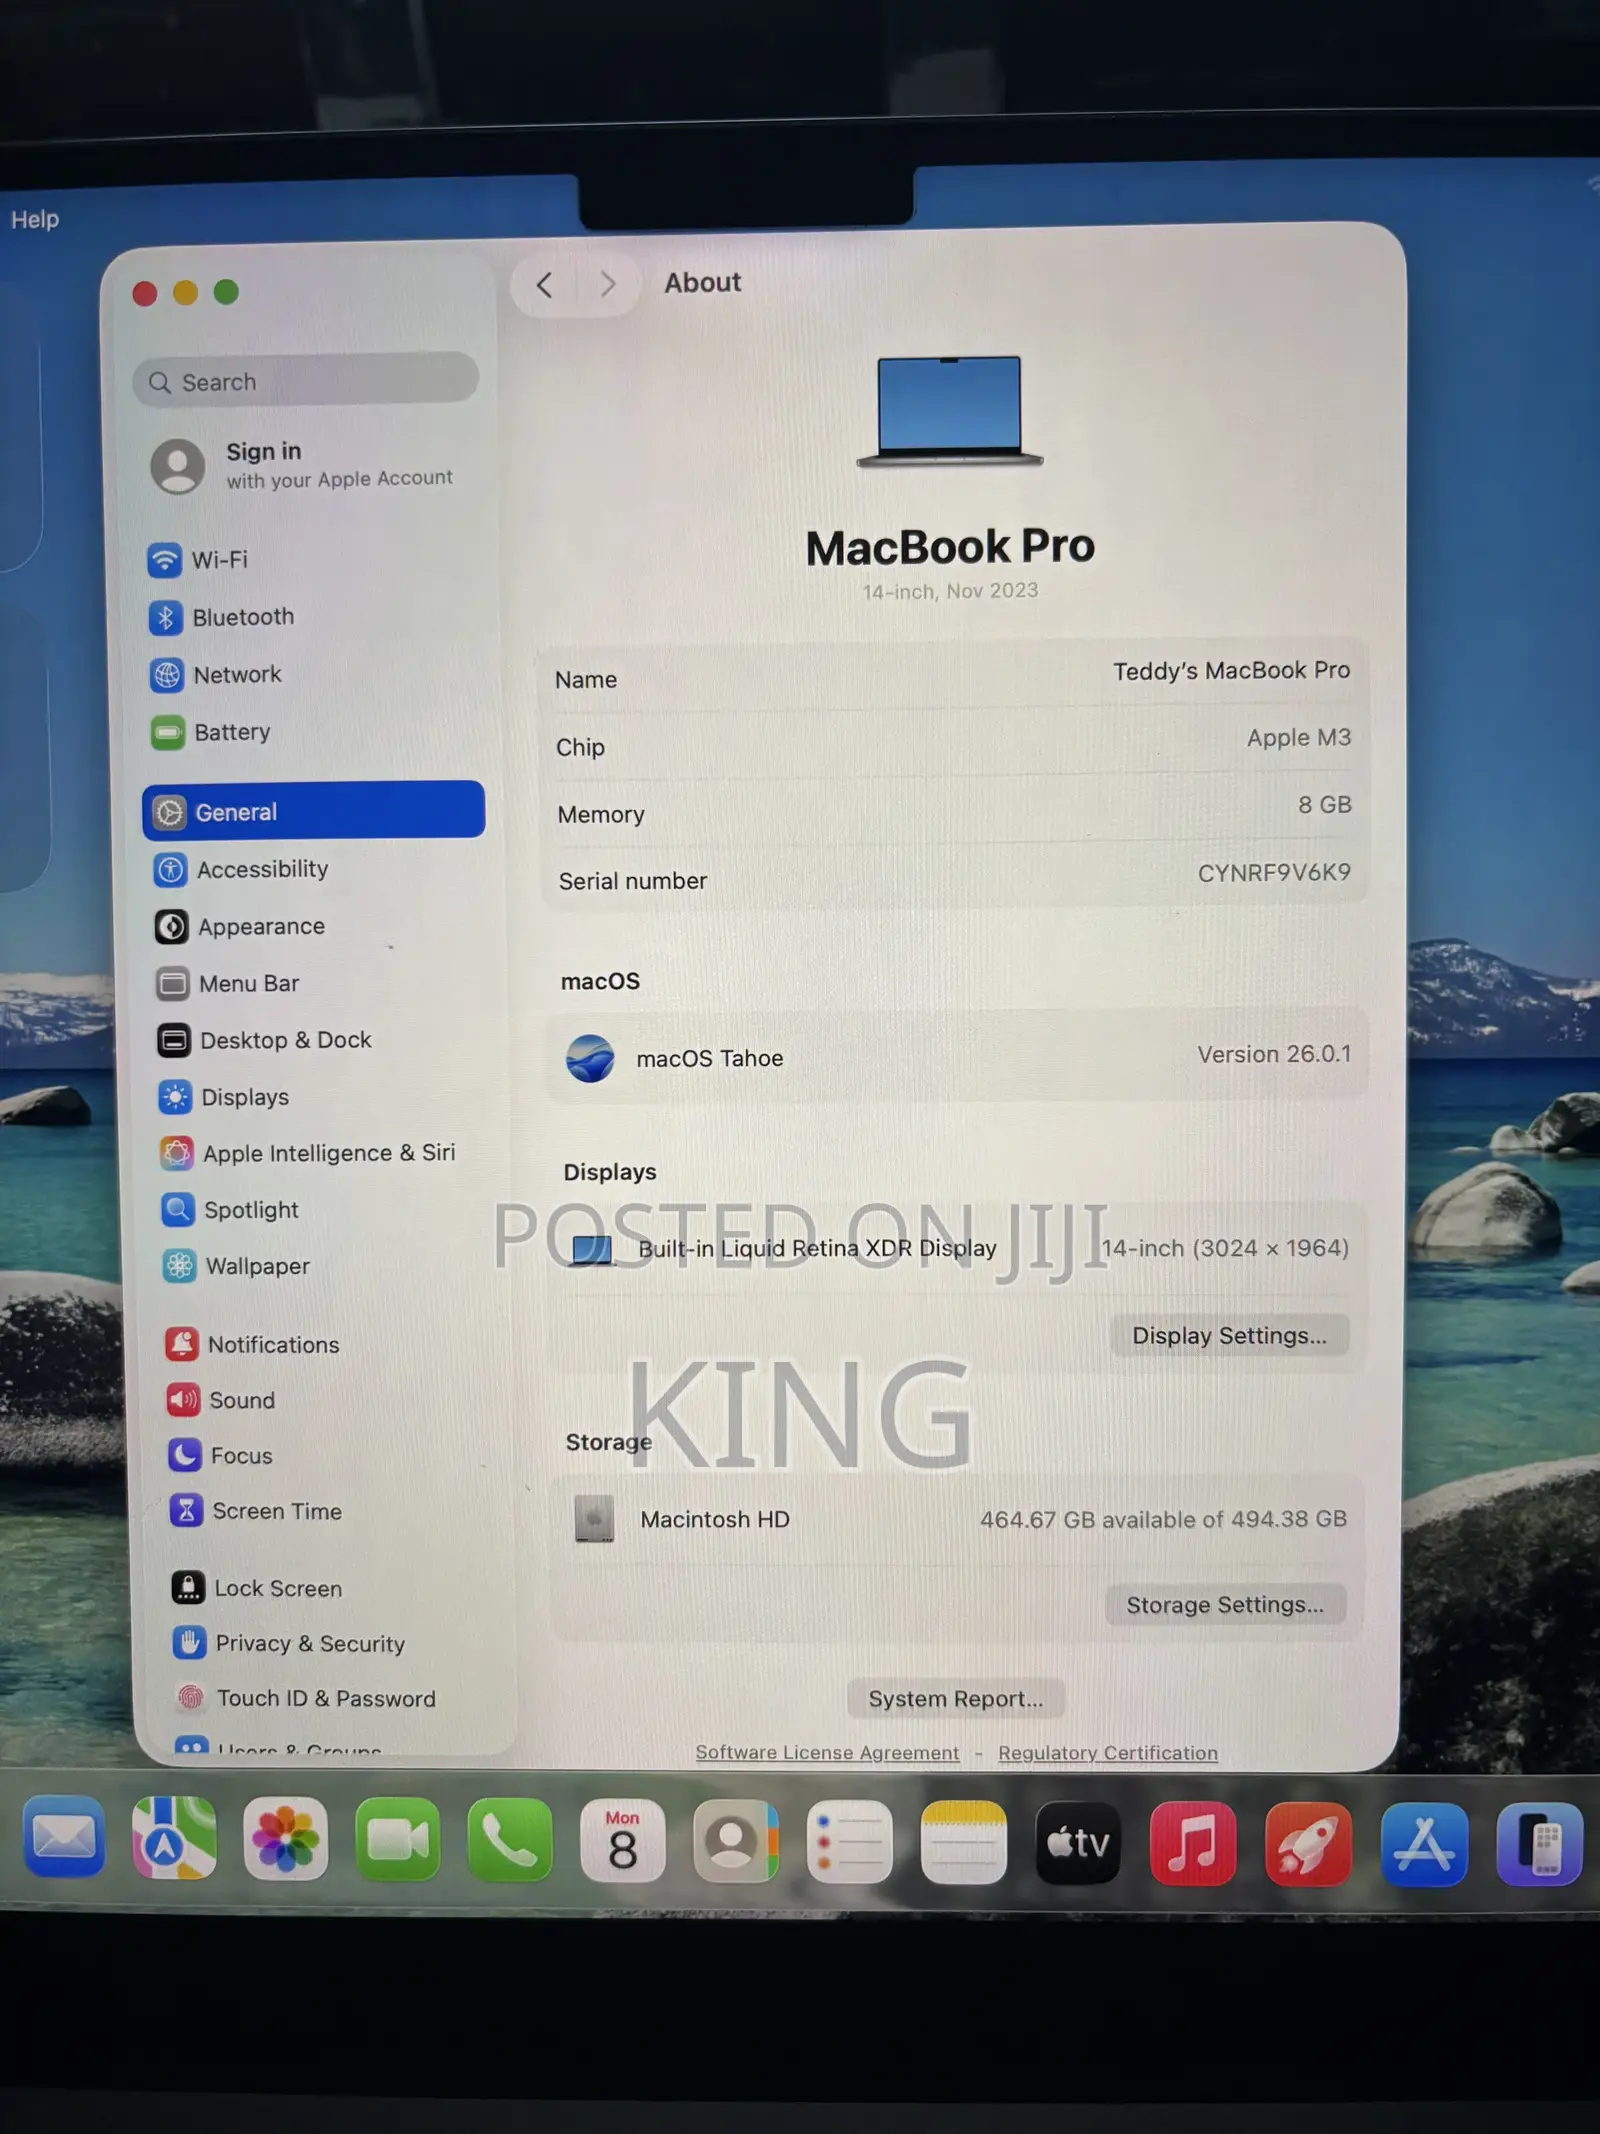
Task: Sign in with your Apple Account
Action: [x=302, y=466]
